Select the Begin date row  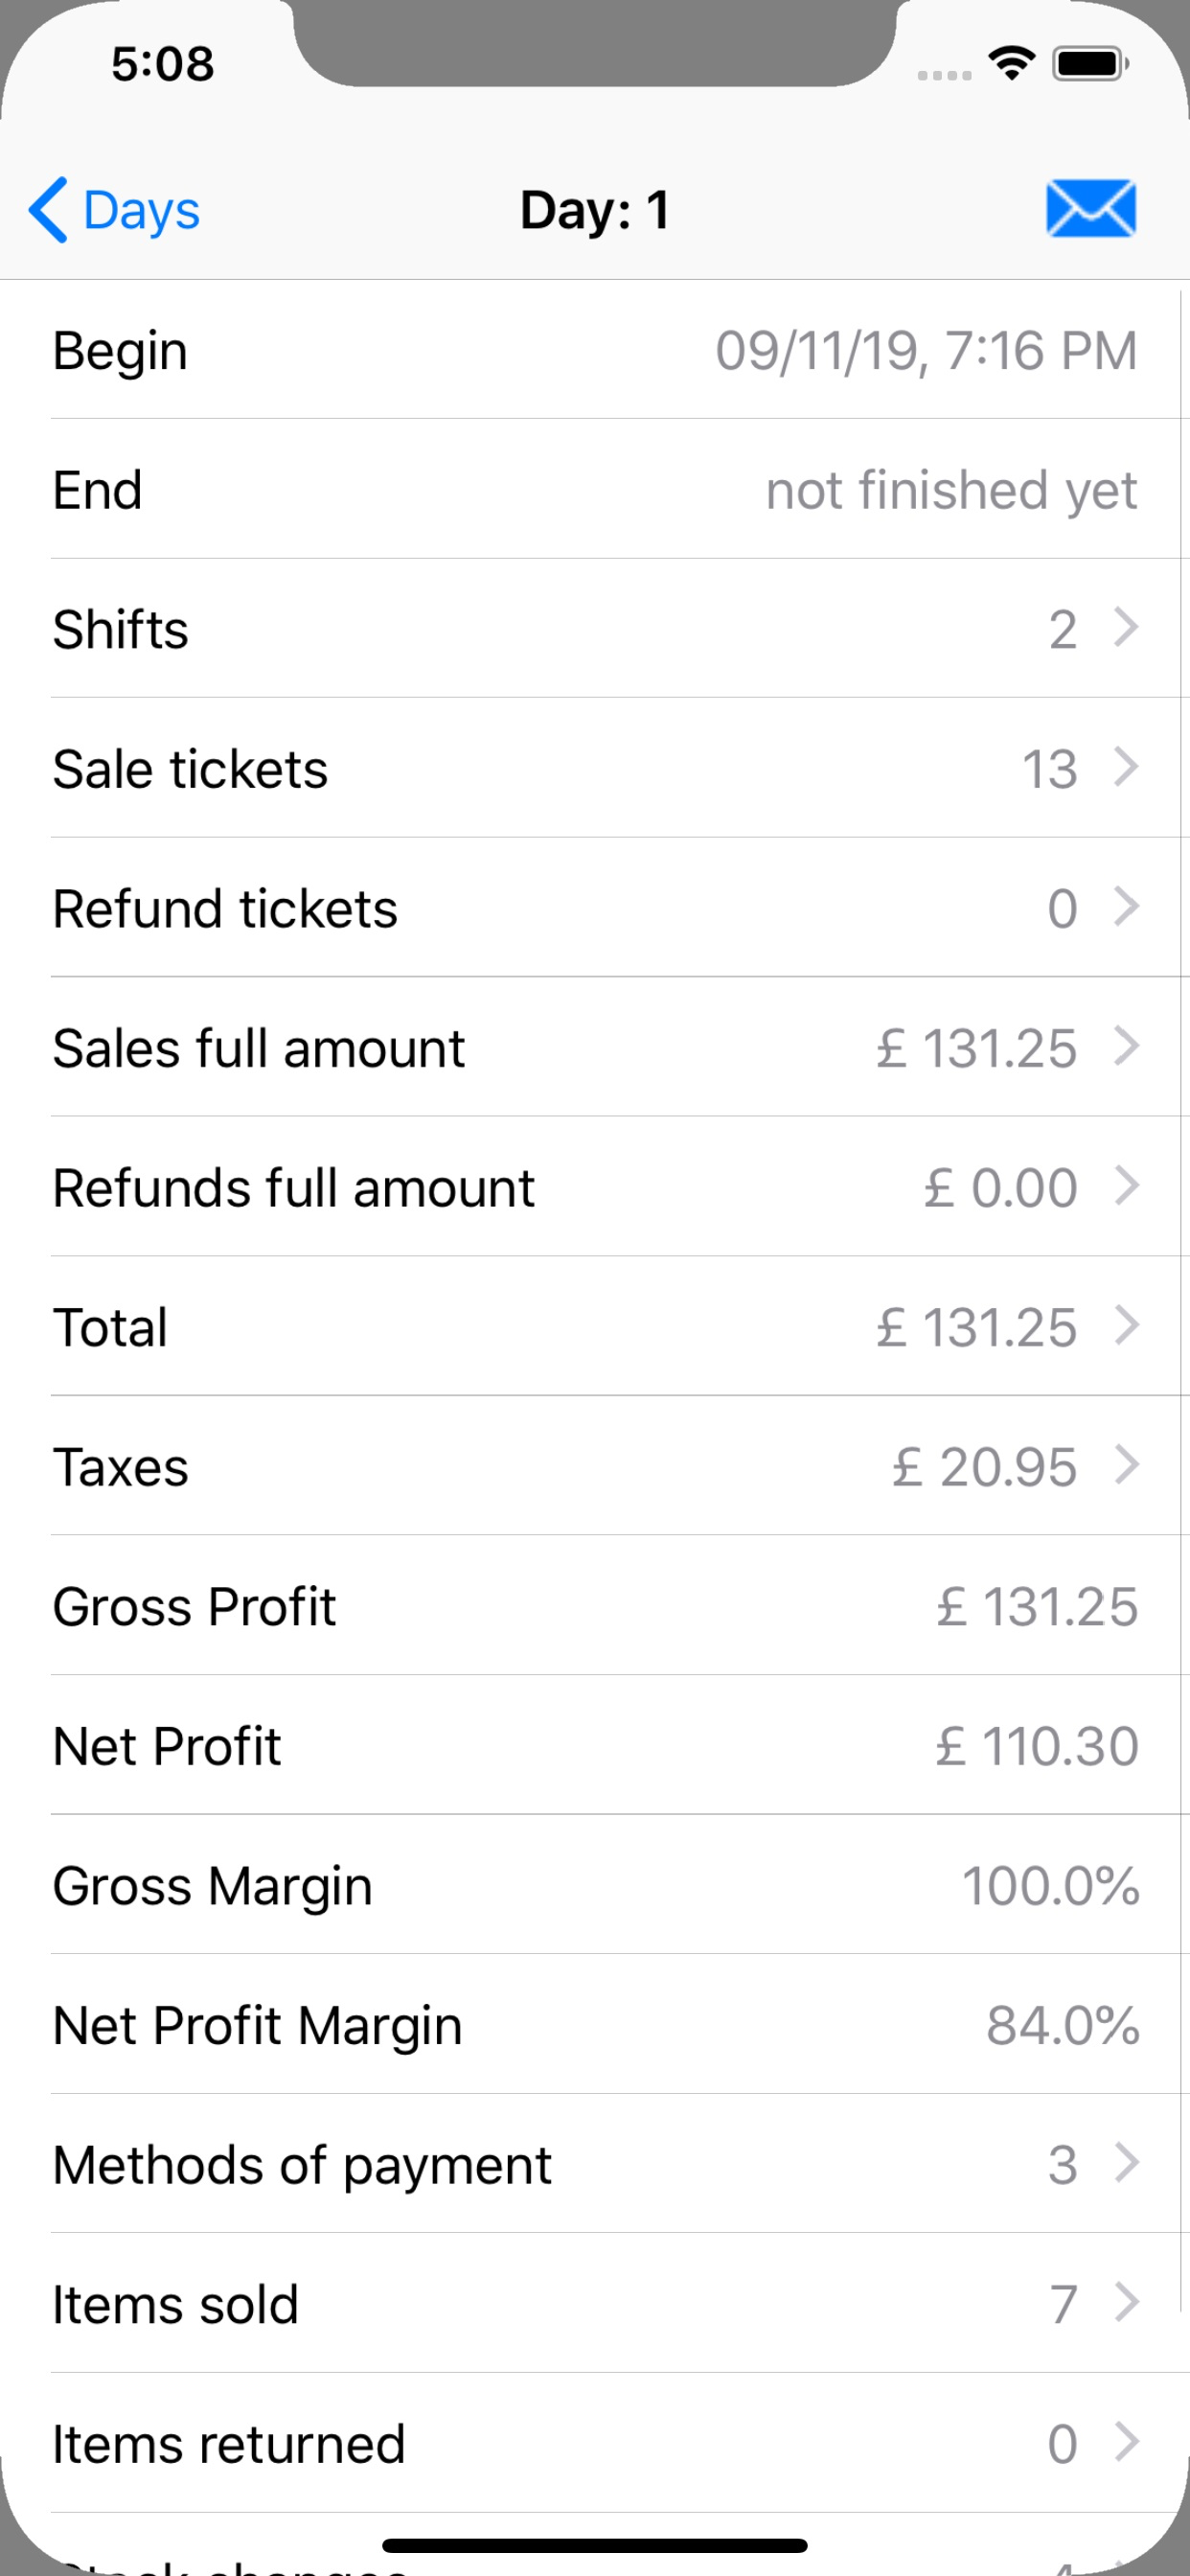point(595,350)
